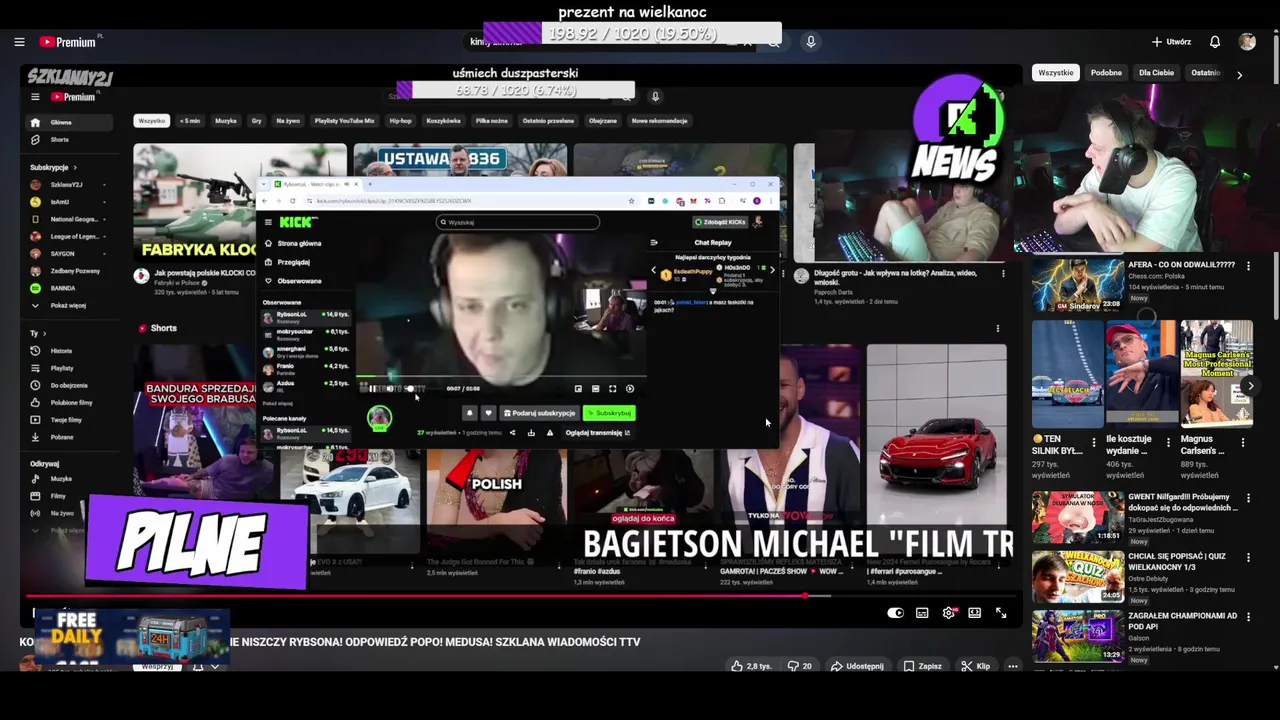This screenshot has width=1280, height=720.
Task: Select Główna in the recorded YouTube sidebar
Action: pyautogui.click(x=70, y=122)
